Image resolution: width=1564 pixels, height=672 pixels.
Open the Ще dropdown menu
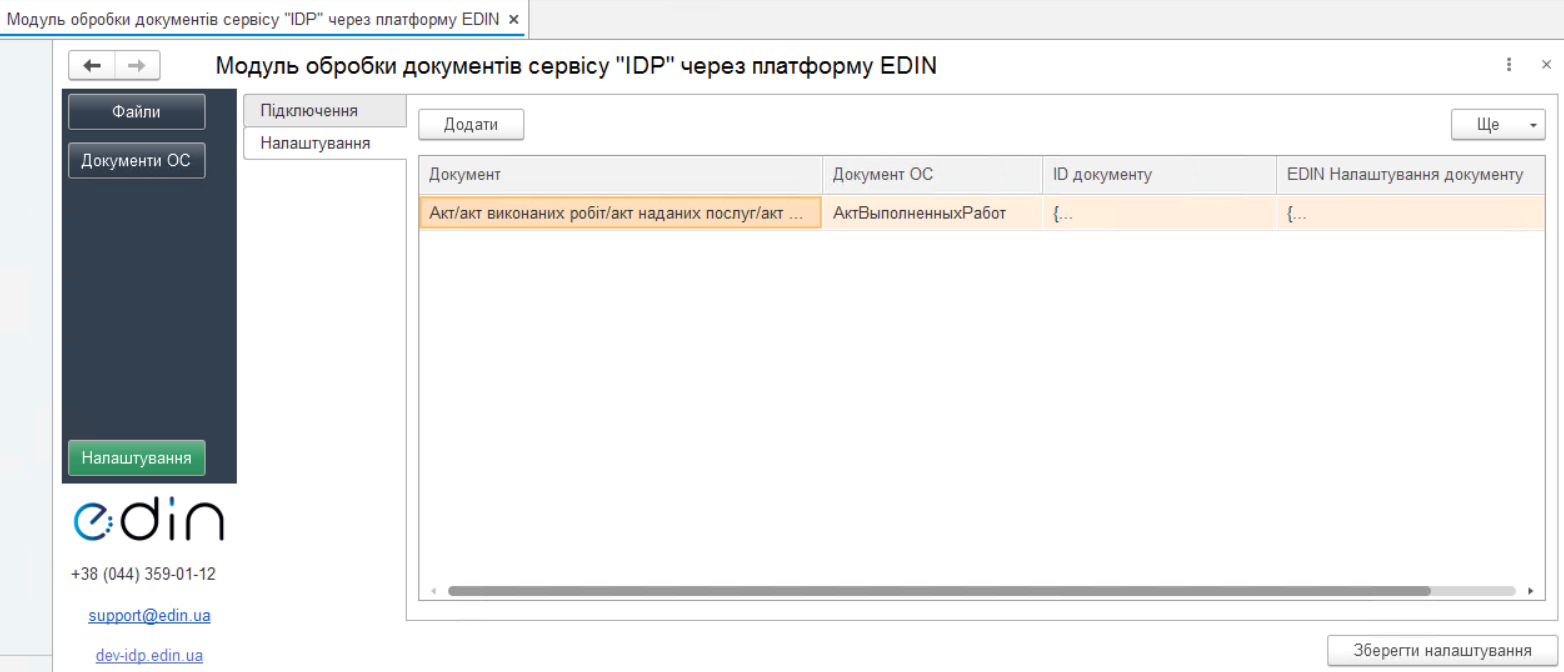click(1497, 124)
